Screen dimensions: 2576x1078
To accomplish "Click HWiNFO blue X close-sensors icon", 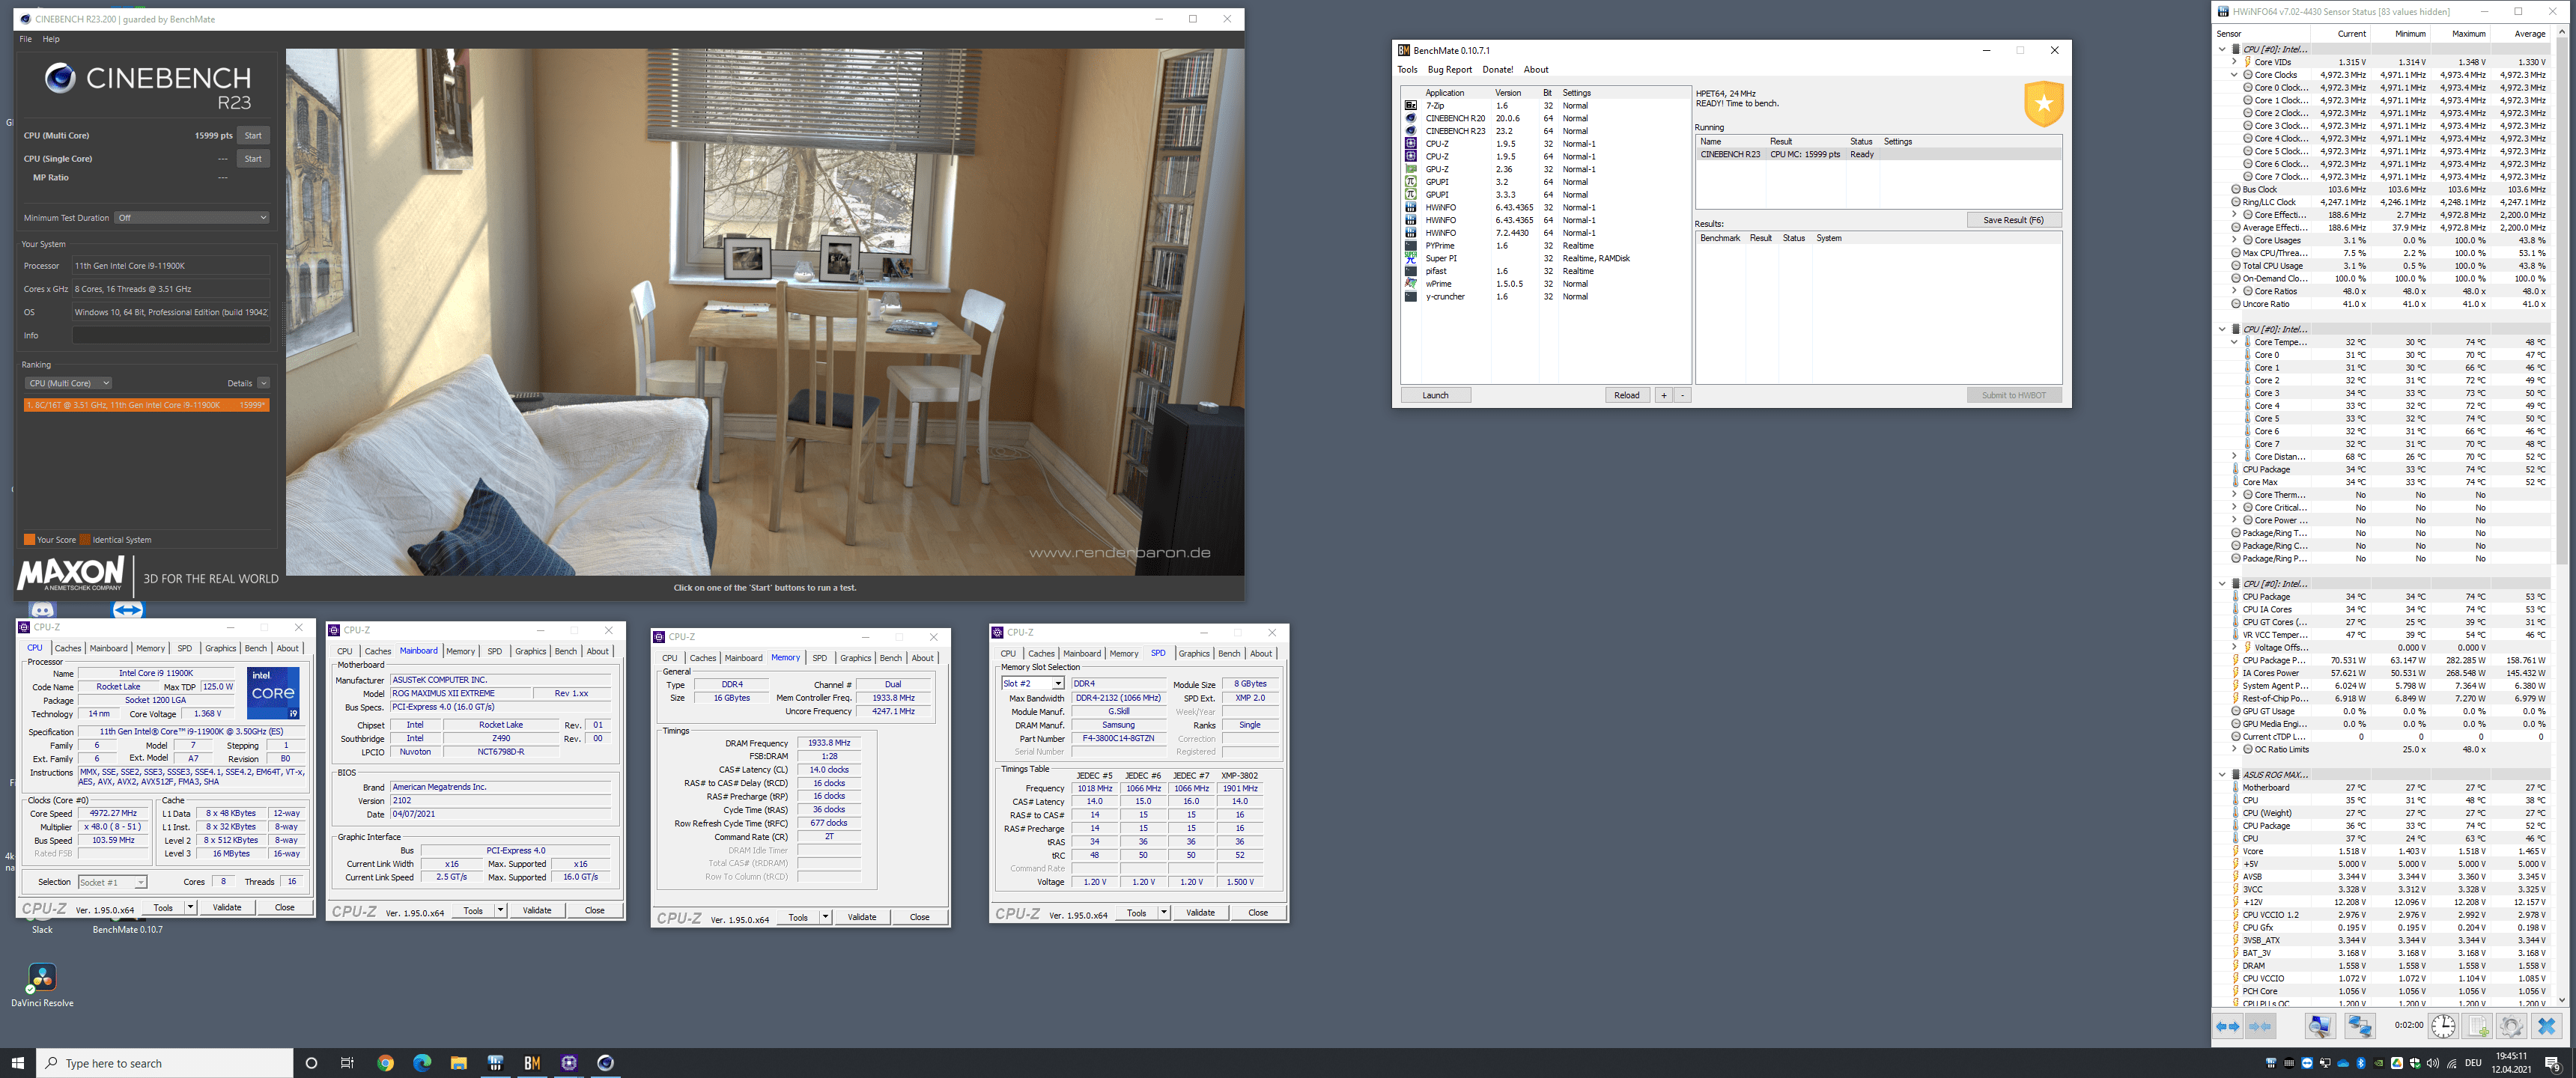I will click(2546, 1026).
